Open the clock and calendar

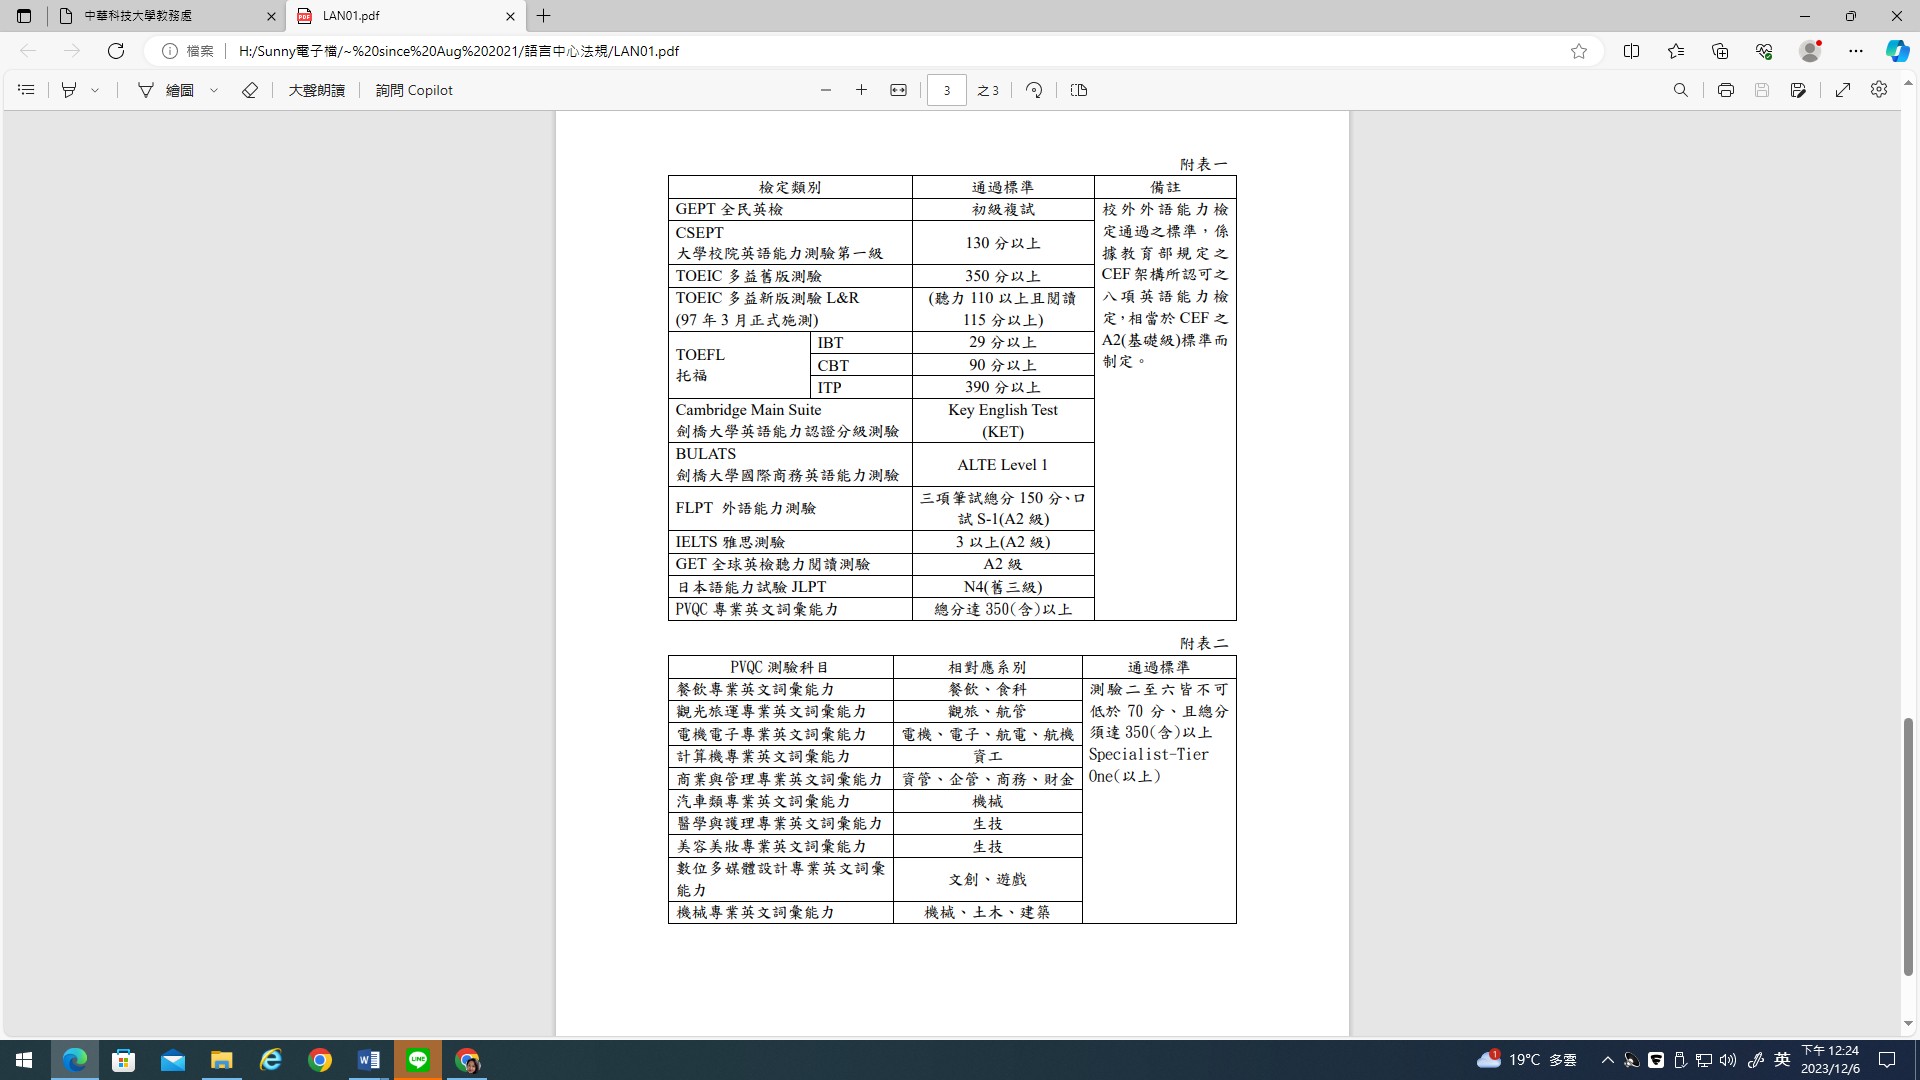[1830, 1060]
